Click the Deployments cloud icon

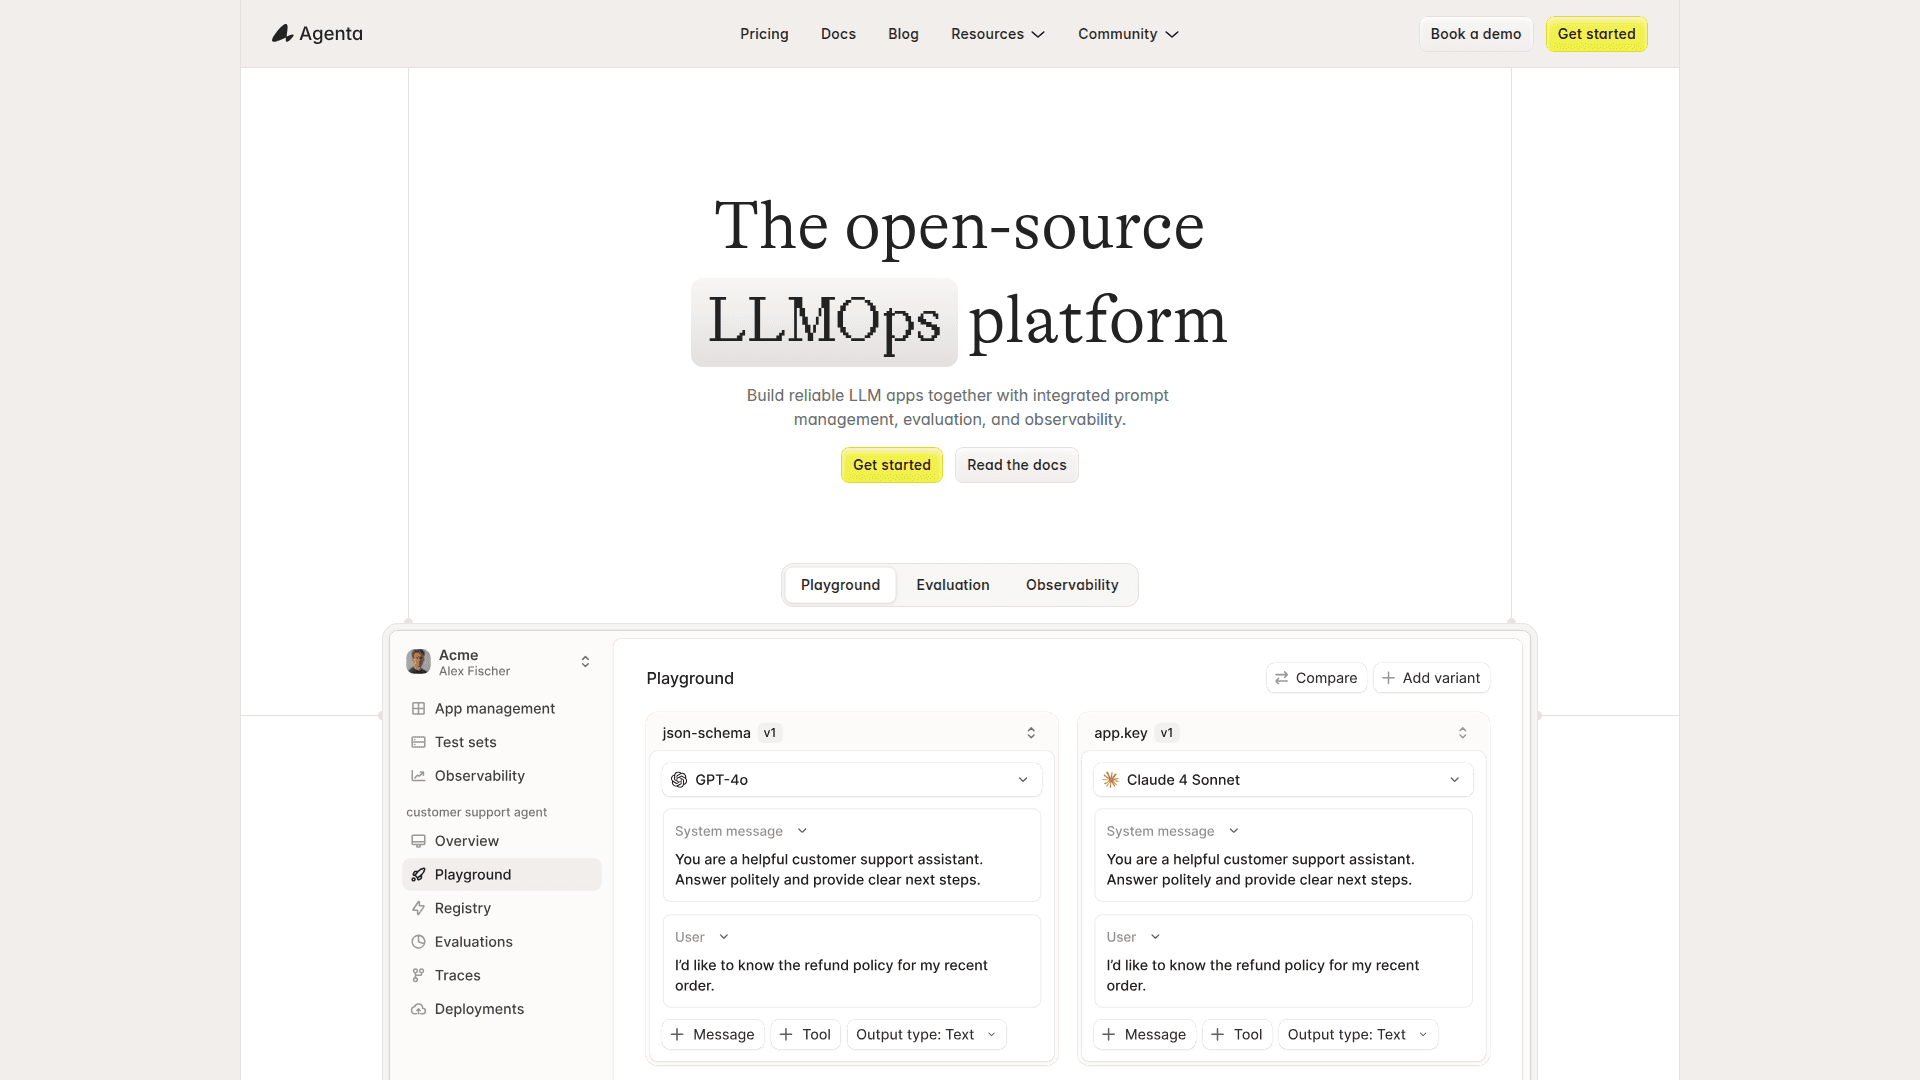[x=418, y=1009]
